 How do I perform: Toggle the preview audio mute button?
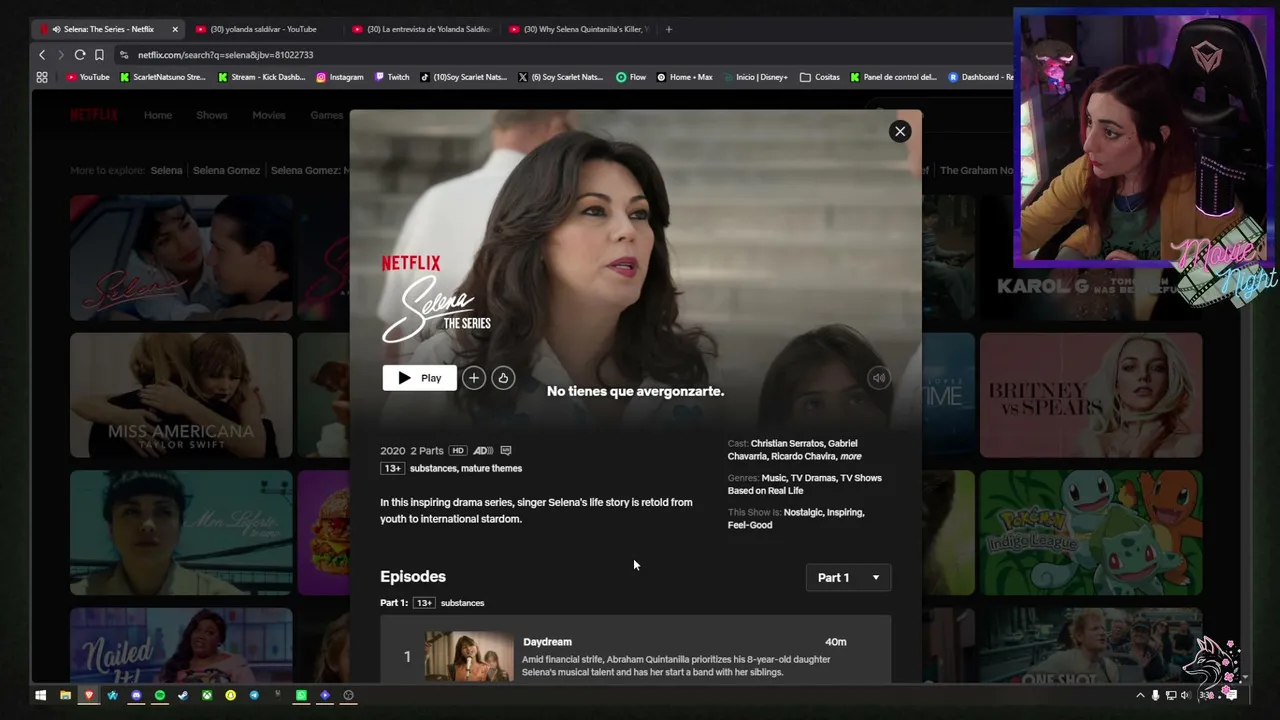[878, 378]
